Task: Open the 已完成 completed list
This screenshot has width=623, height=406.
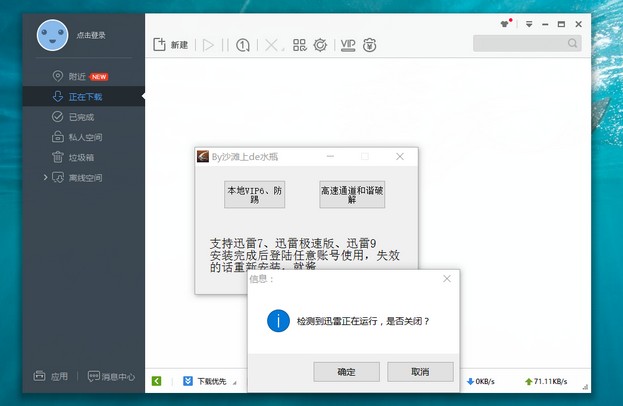Action: (x=83, y=117)
